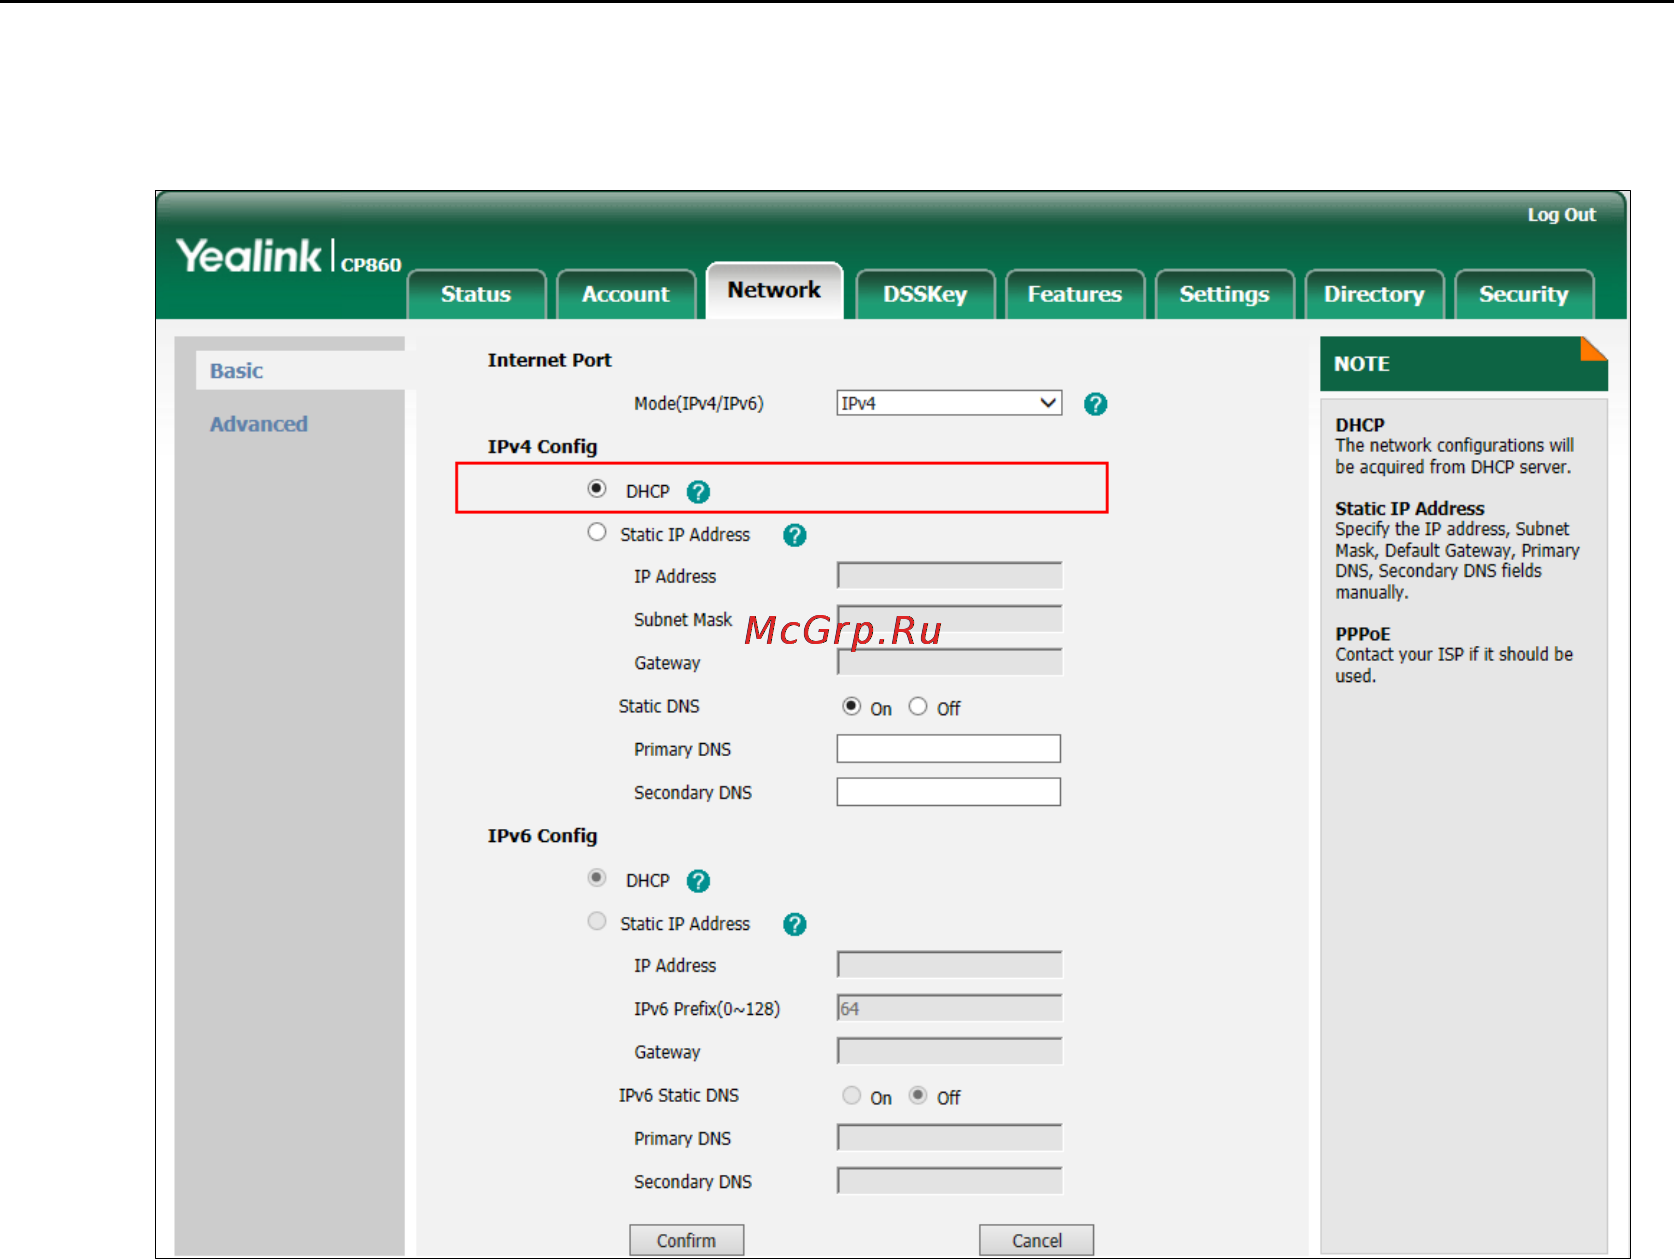Screen dimensions: 1674x1259
Task: Click the IPv6 Primary DNS field
Action: 949,1138
